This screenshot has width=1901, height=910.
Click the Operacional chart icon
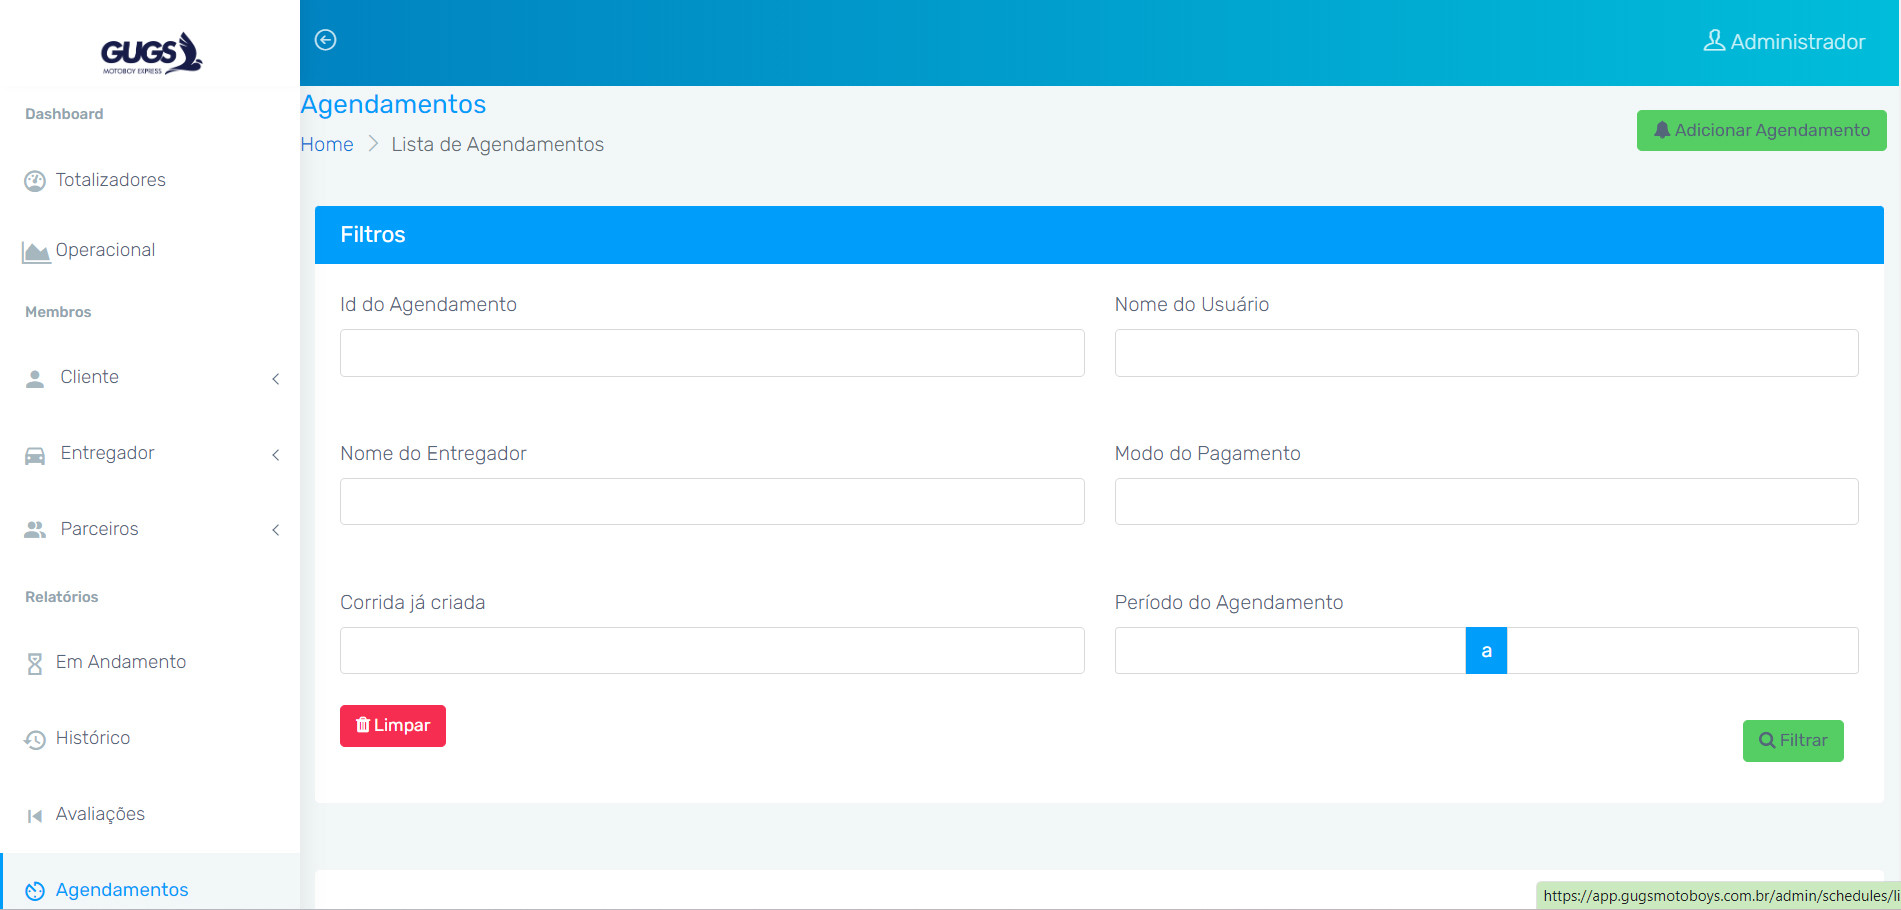point(36,252)
